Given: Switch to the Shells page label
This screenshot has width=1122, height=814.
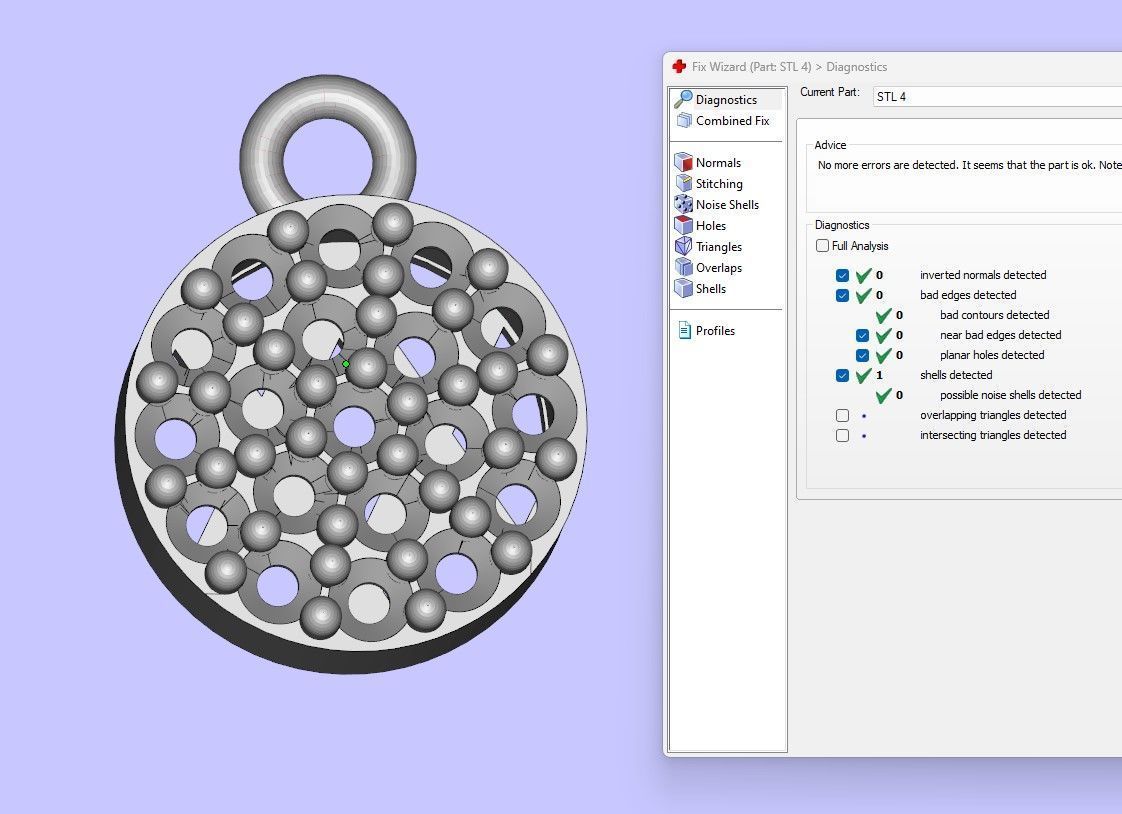Looking at the screenshot, I should (x=711, y=289).
